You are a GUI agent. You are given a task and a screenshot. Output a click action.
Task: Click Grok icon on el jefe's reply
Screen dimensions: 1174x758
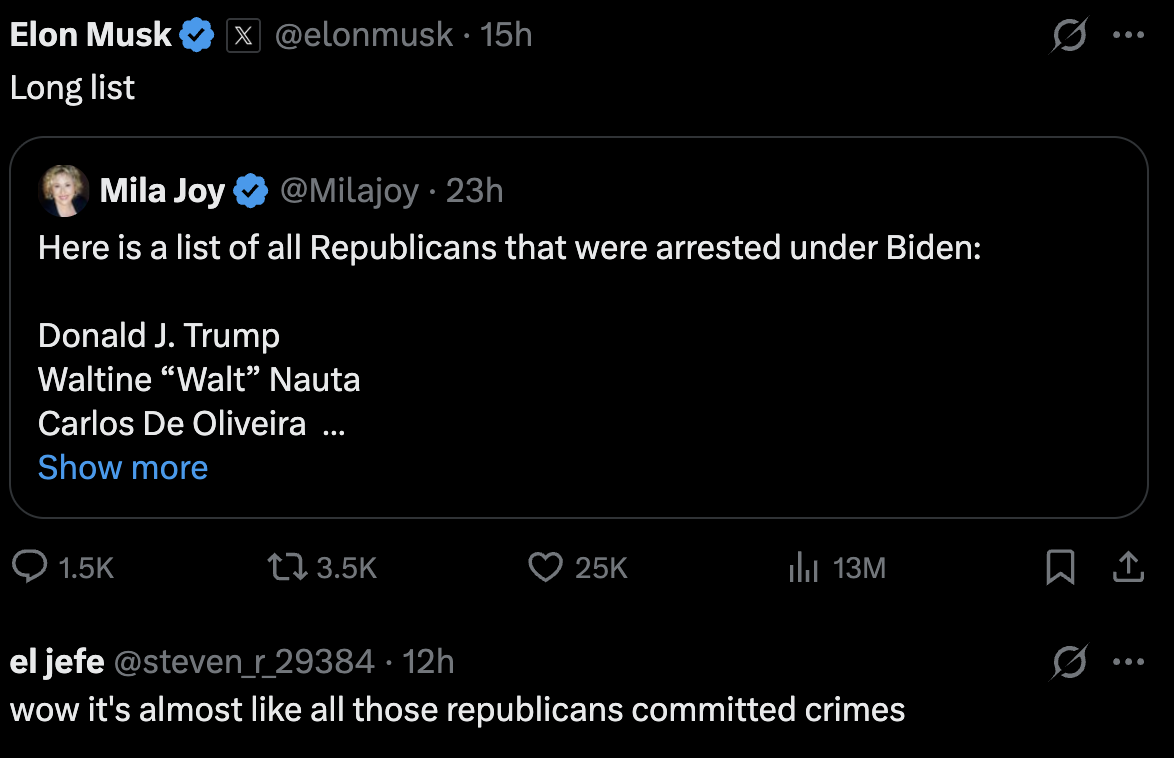tap(1069, 662)
